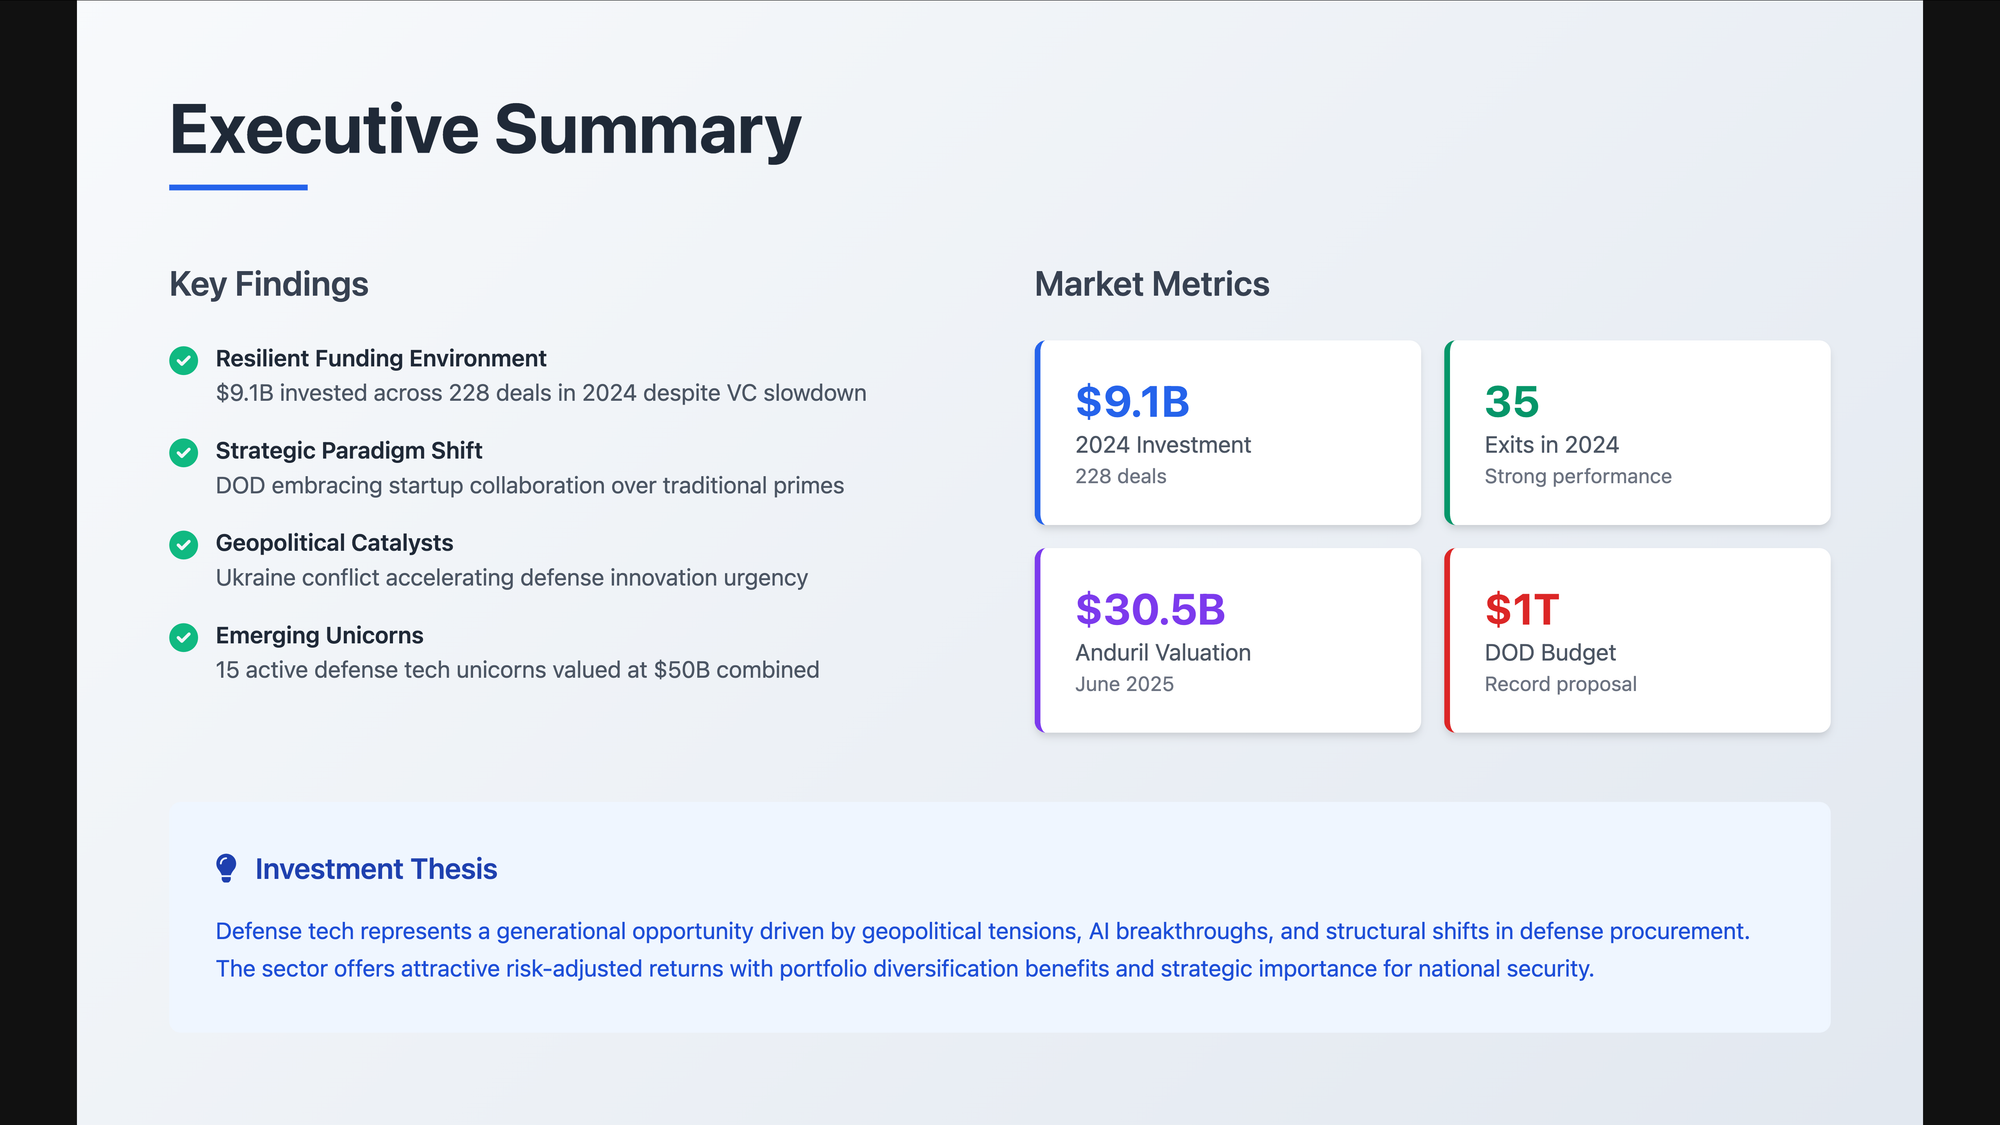Viewport: 2000px width, 1125px height.
Task: Click the 15 active defense tech unicorns line
Action: [x=517, y=670]
